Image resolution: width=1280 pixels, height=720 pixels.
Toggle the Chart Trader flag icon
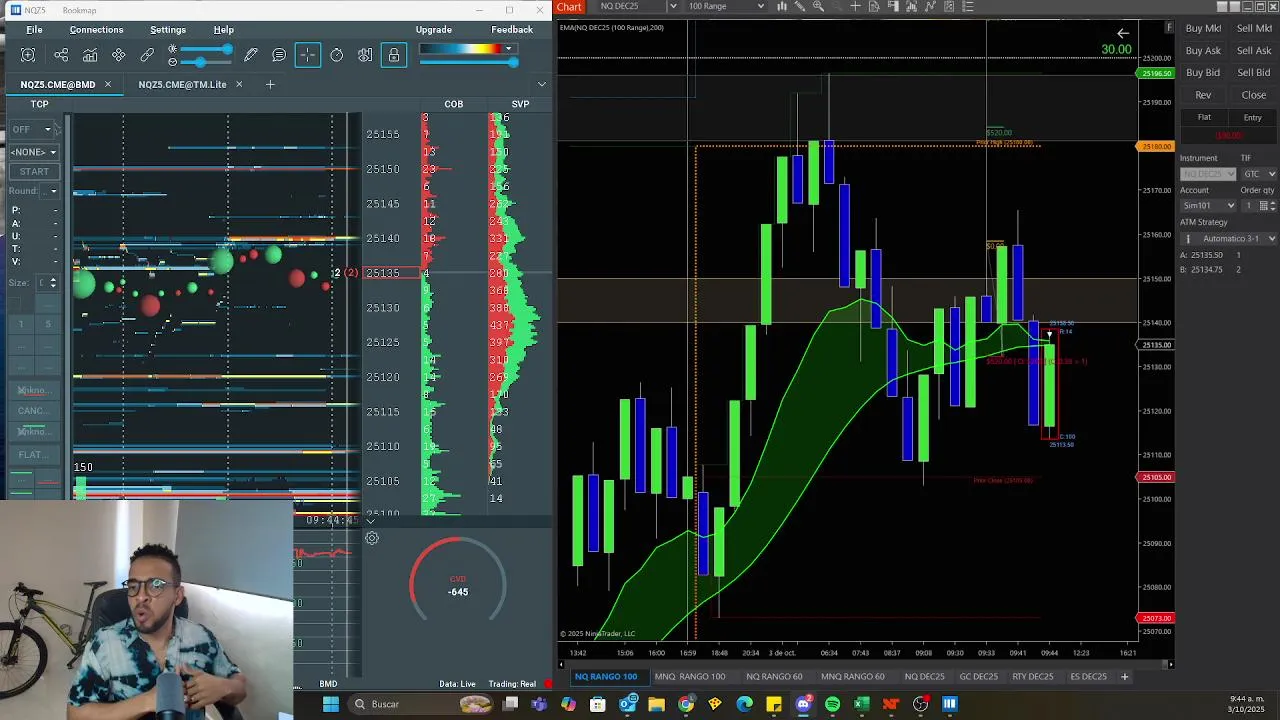point(893,6)
